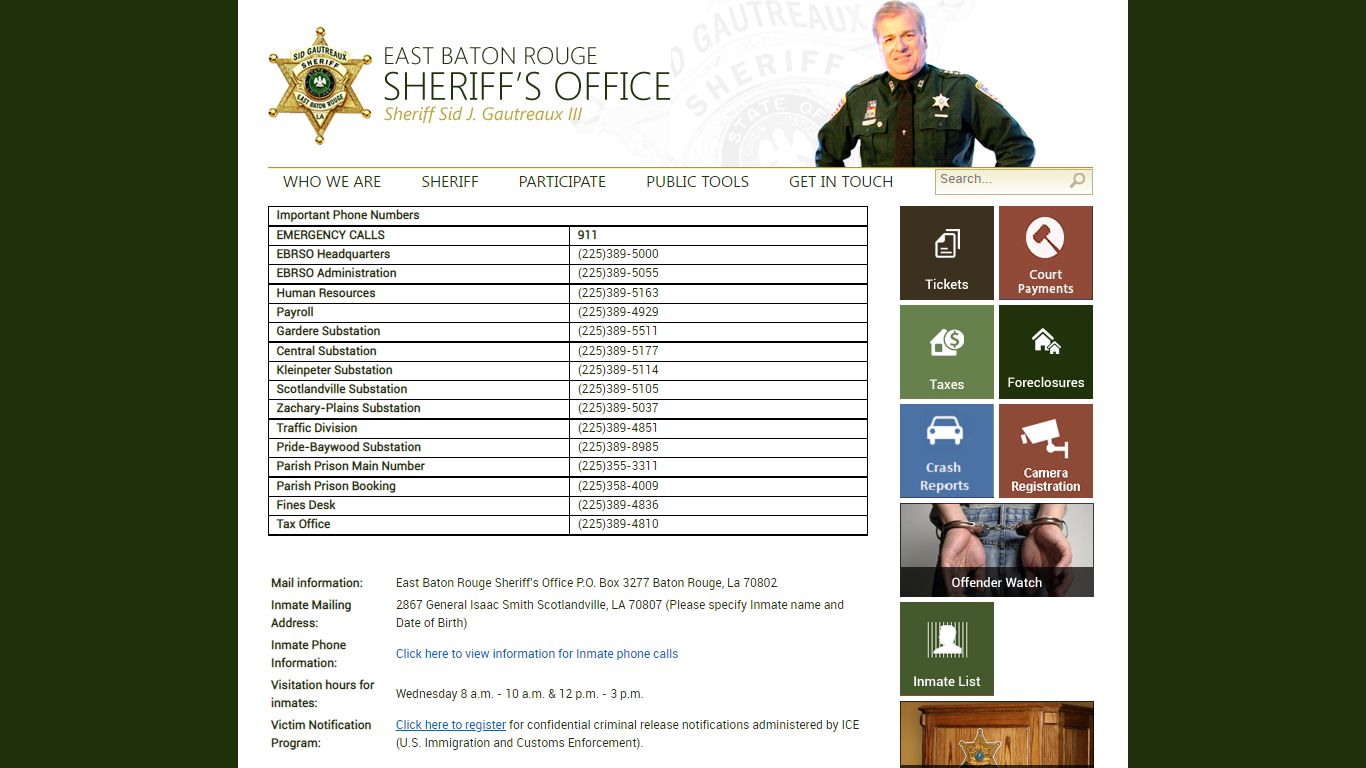Select the Gardere Substation number (225)389-5511
The image size is (1366, 768).
point(618,331)
